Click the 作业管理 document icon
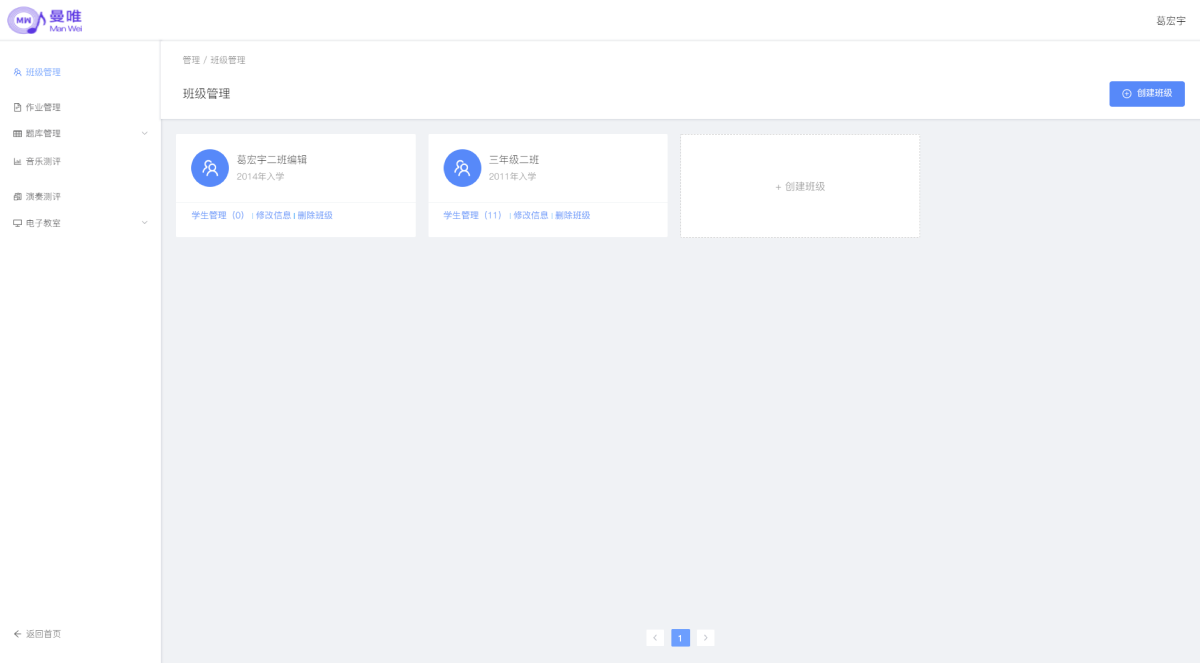 pyautogui.click(x=17, y=107)
